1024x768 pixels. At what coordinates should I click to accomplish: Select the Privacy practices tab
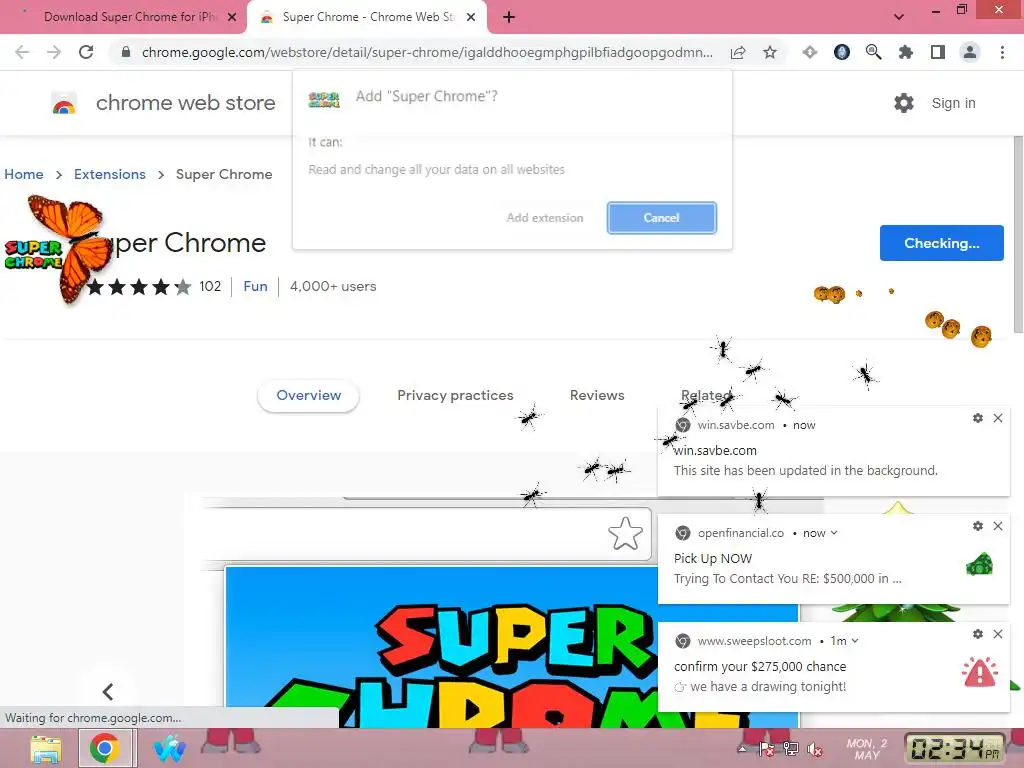click(x=455, y=395)
